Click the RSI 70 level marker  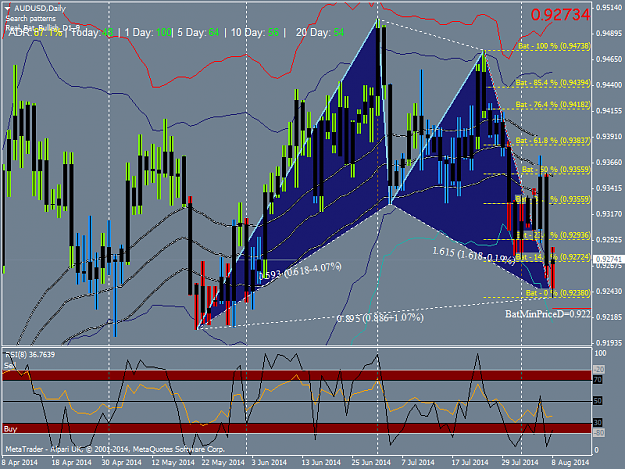click(x=597, y=380)
